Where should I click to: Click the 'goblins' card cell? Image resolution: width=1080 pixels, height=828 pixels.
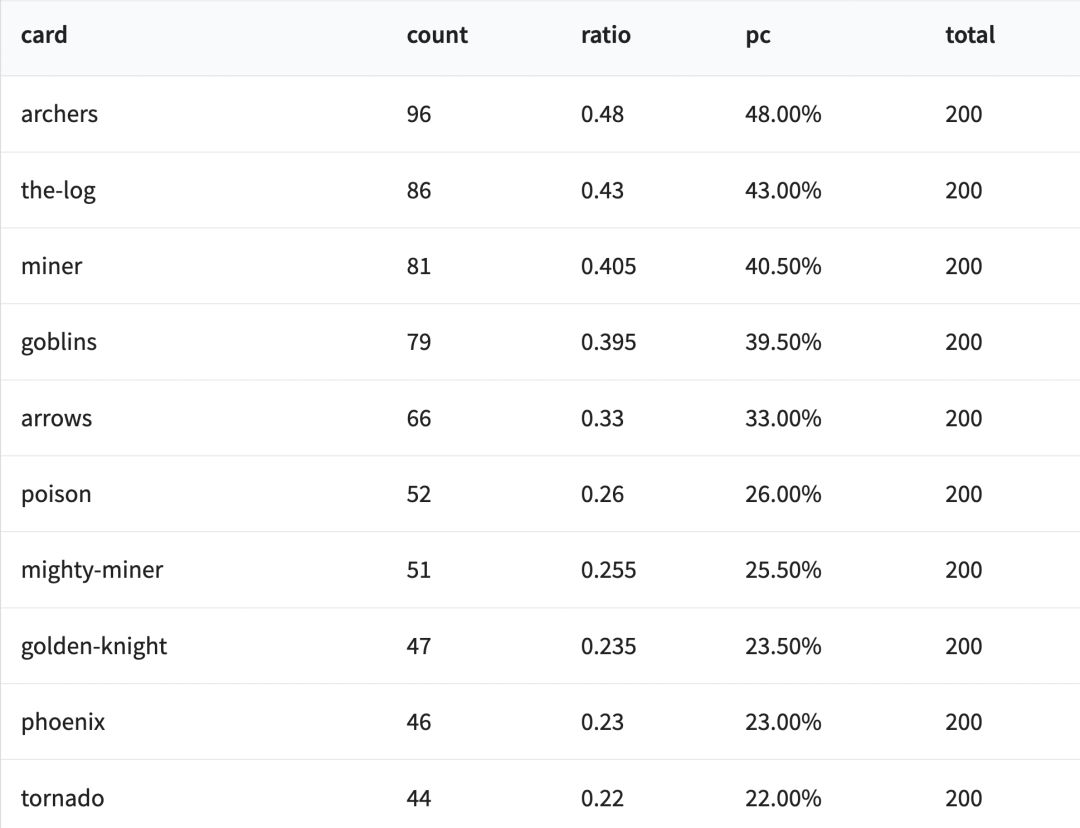[x=59, y=342]
